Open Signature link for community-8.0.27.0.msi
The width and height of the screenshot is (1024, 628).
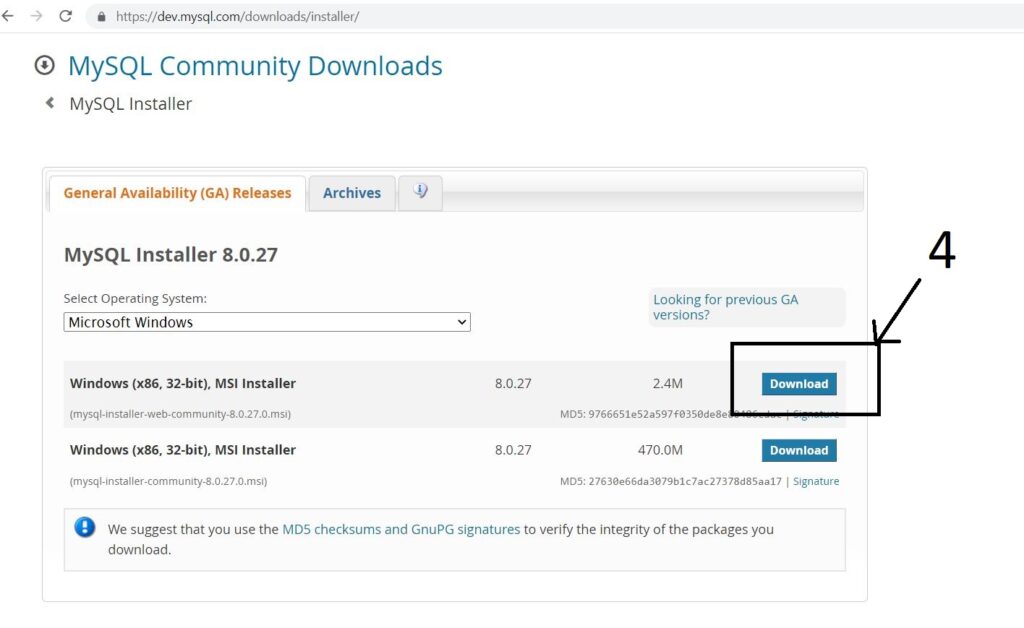[x=816, y=481]
